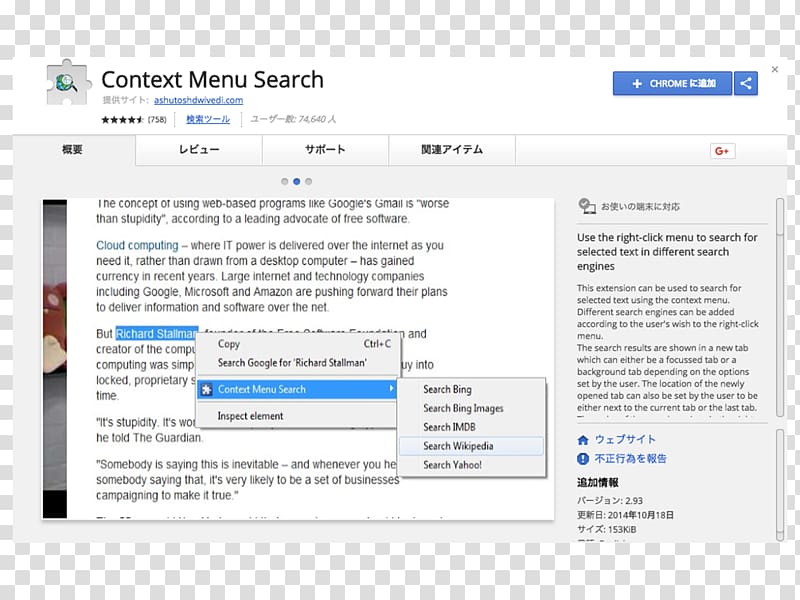Image resolution: width=800 pixels, height=600 pixels.
Task: Close the extension details dialog
Action: pyautogui.click(x=774, y=69)
